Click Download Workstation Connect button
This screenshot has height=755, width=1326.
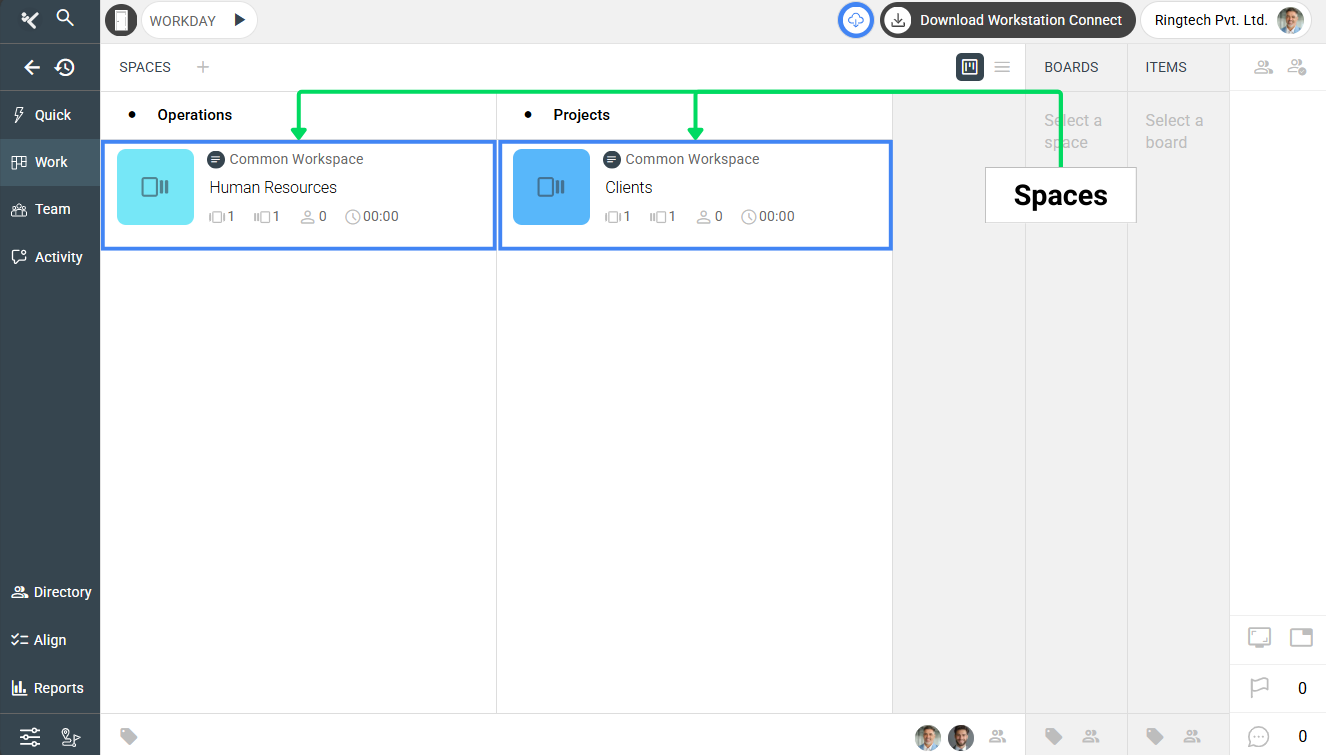click(x=1007, y=20)
